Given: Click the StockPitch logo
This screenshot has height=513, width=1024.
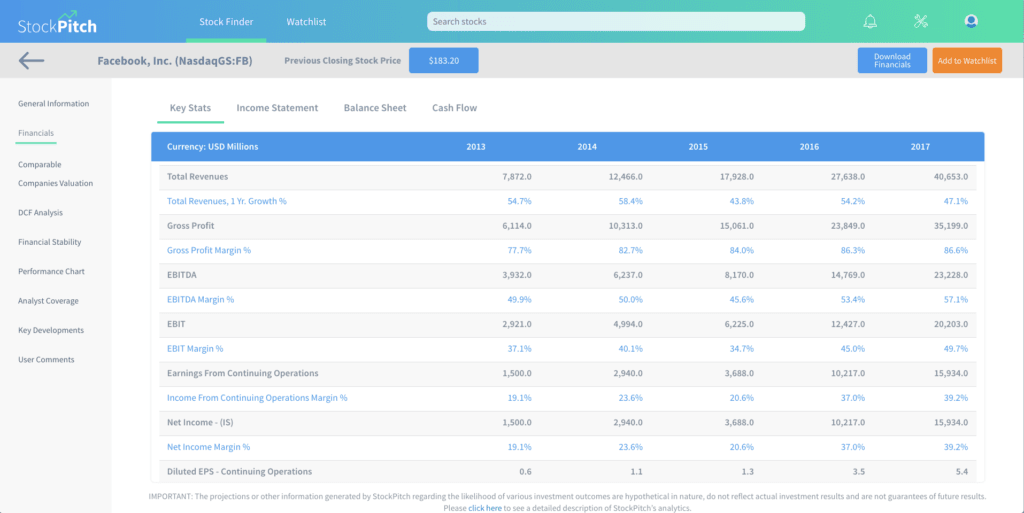Looking at the screenshot, I should (x=57, y=21).
